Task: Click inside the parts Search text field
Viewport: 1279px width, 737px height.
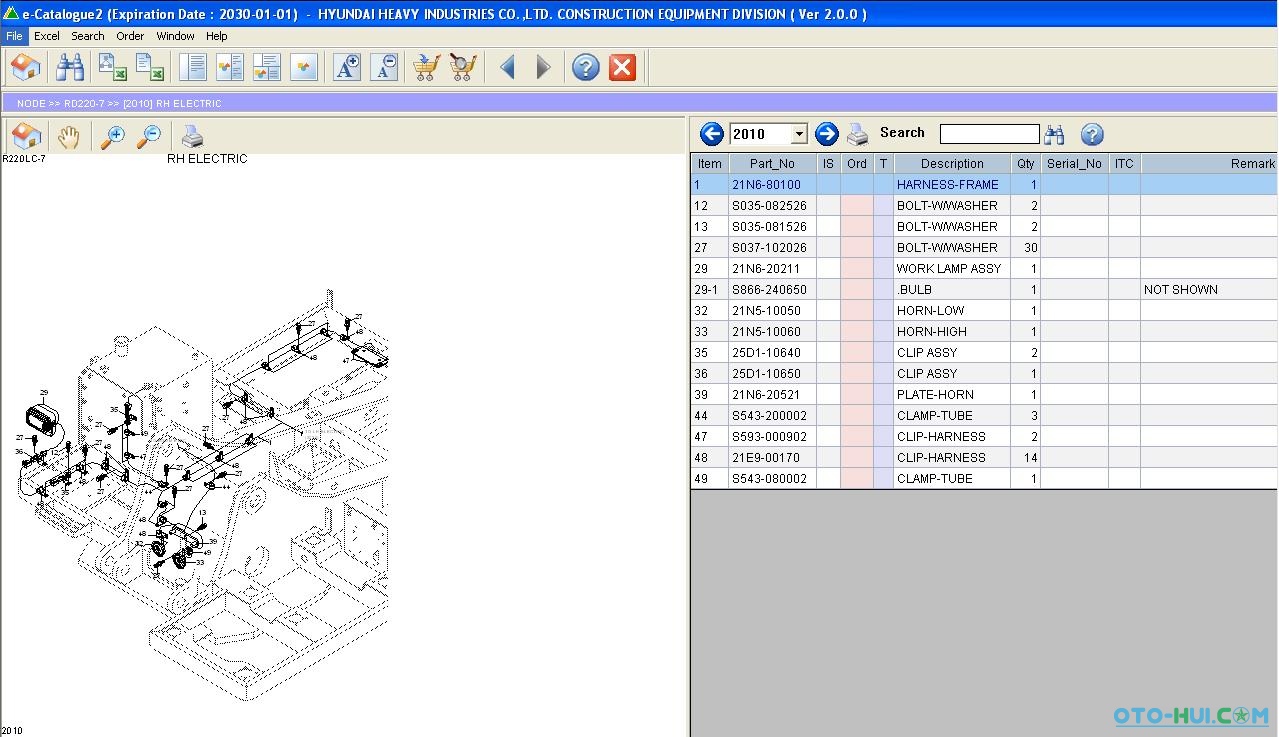Action: pos(989,134)
